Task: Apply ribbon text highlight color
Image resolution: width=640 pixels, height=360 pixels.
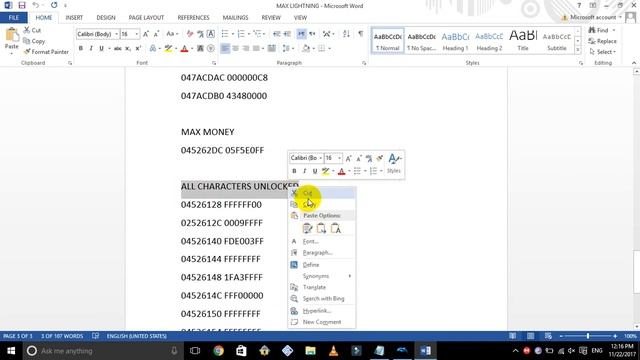Action: pos(168,49)
